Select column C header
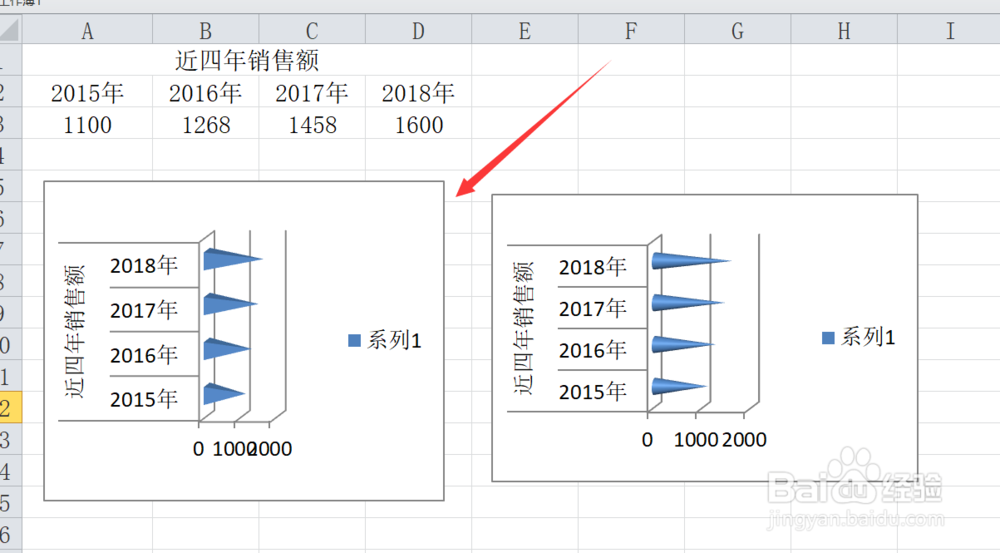The height and width of the screenshot is (553, 1000). click(312, 30)
